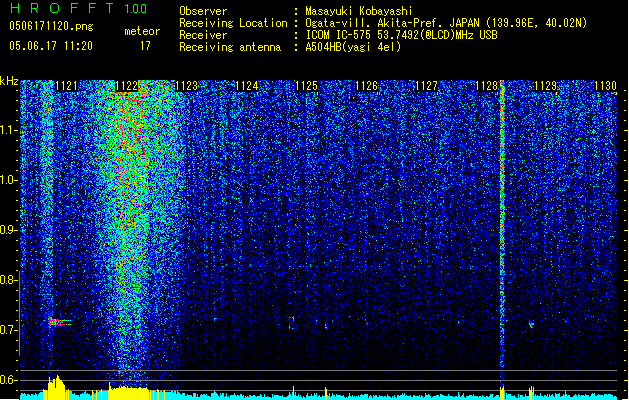
Task: Click the HROFFT title text
Action: 62,8
